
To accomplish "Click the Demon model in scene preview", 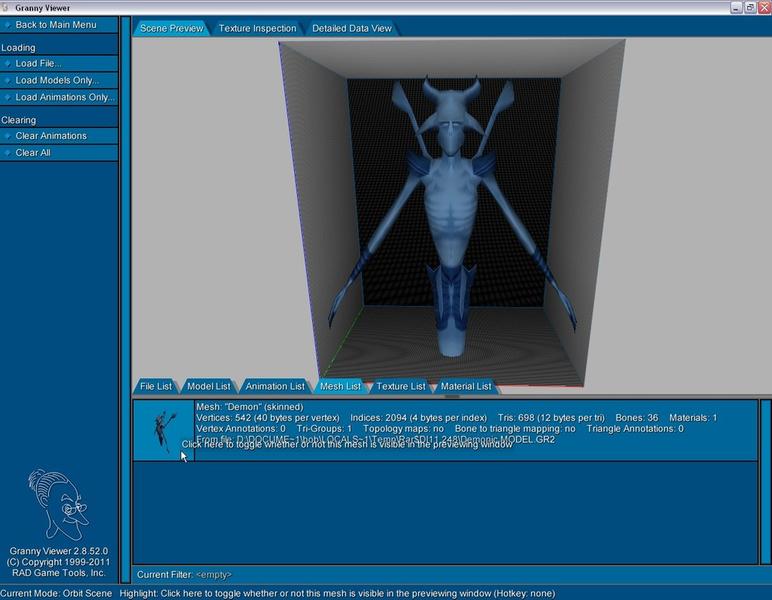I will point(451,217).
